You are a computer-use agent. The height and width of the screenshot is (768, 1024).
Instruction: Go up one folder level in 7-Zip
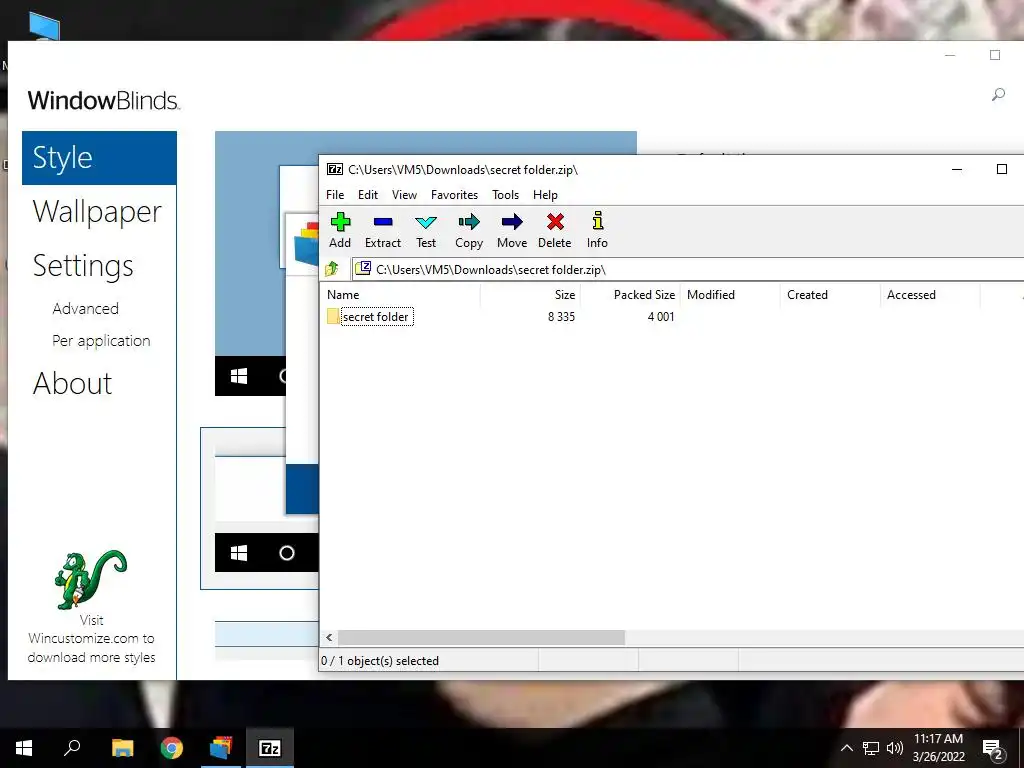(x=332, y=268)
